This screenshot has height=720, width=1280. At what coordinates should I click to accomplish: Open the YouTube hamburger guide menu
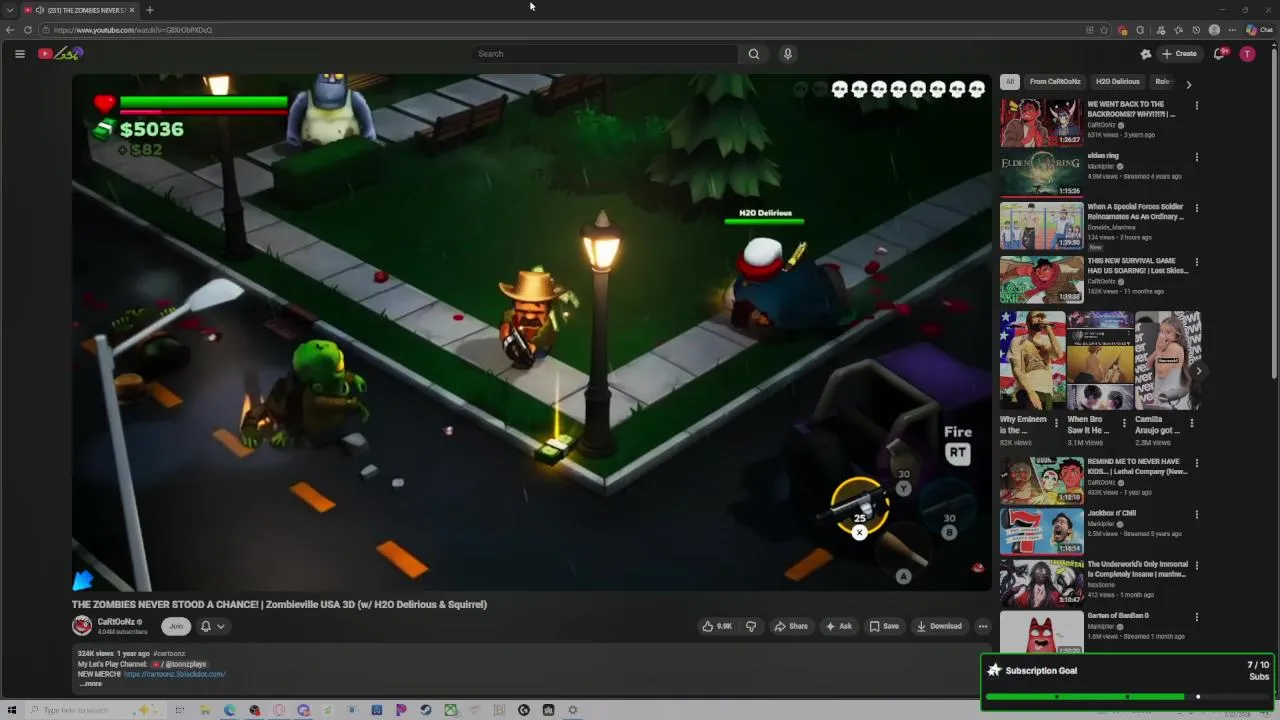pos(19,54)
